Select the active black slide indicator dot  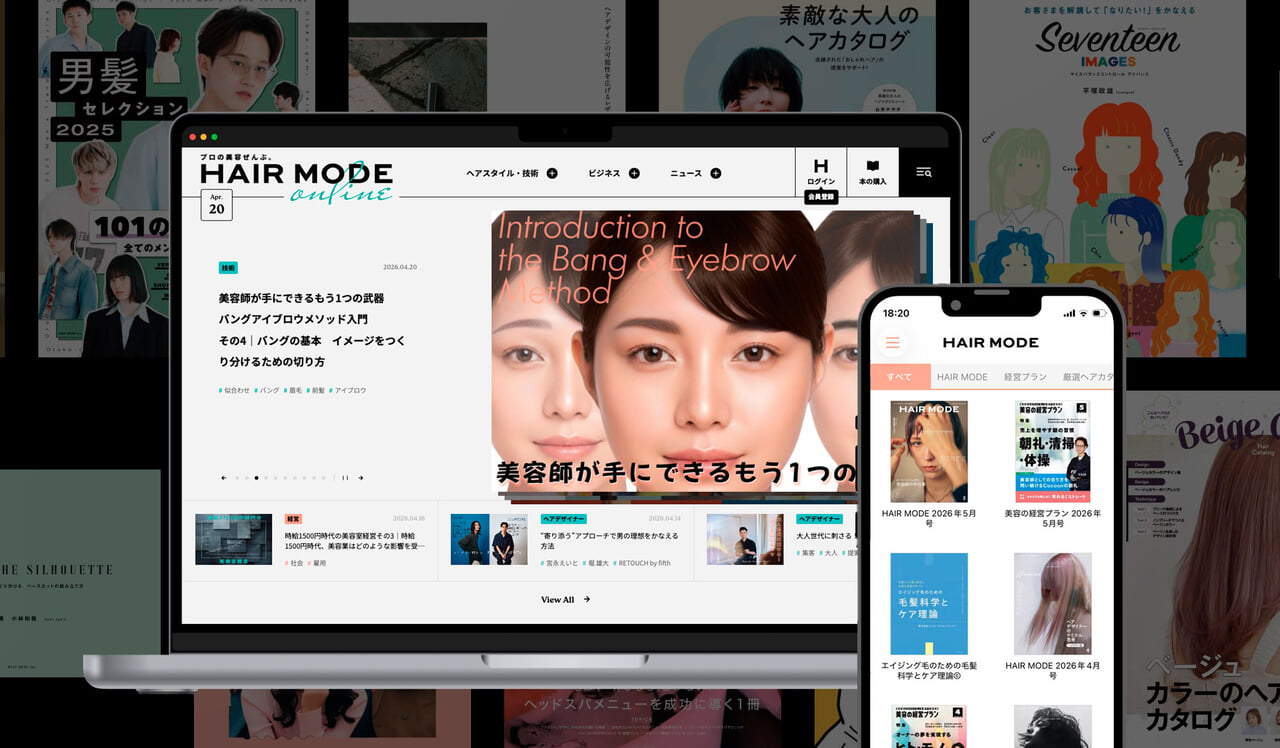click(x=256, y=478)
